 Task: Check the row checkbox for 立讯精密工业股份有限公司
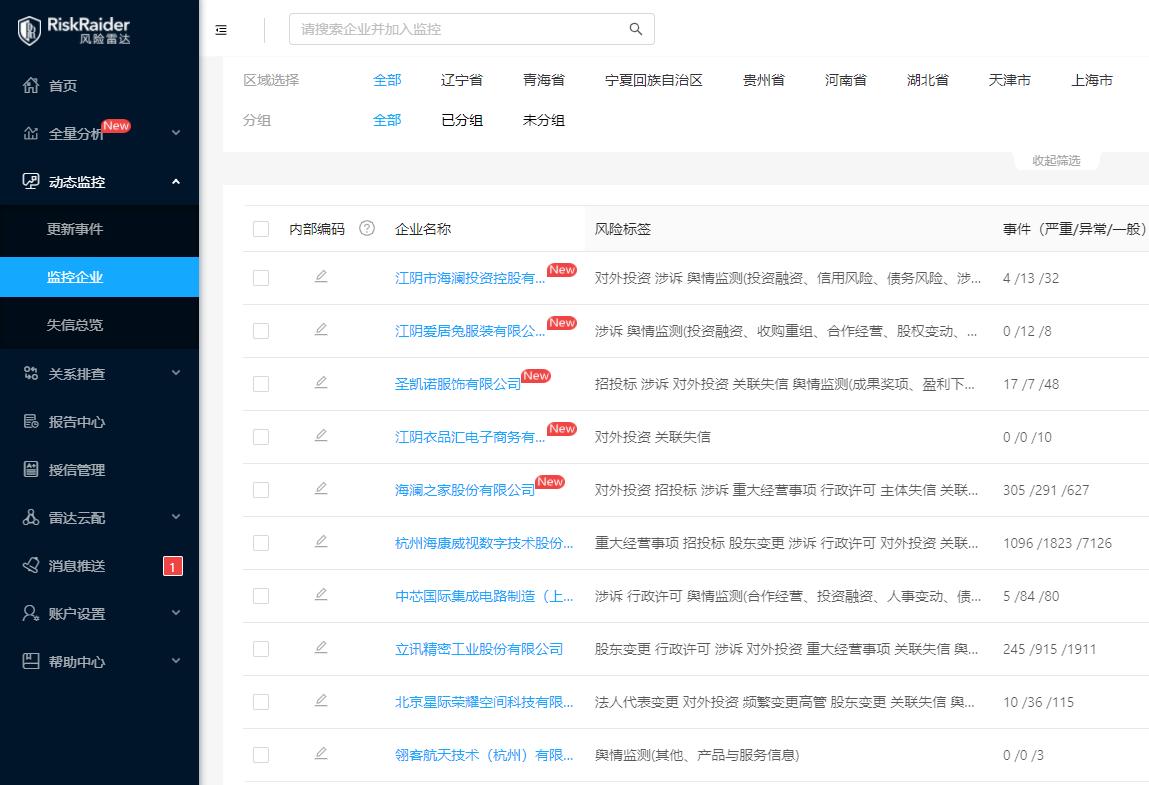(261, 649)
